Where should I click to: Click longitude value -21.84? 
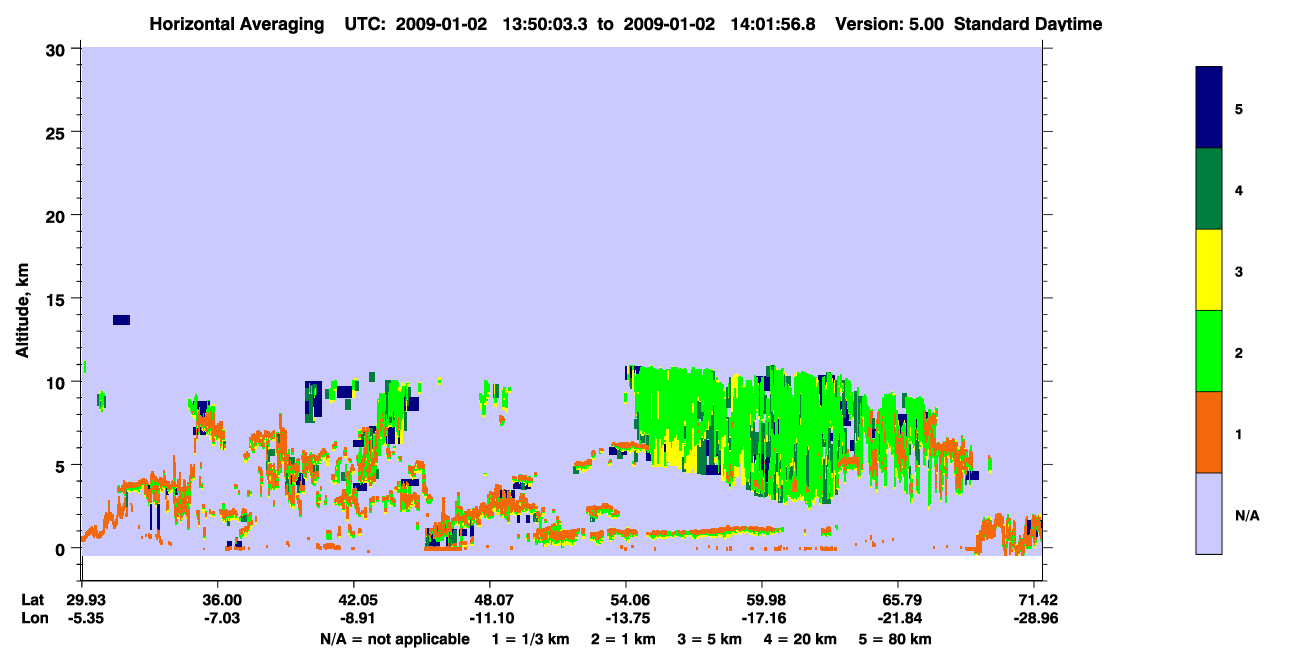[898, 618]
